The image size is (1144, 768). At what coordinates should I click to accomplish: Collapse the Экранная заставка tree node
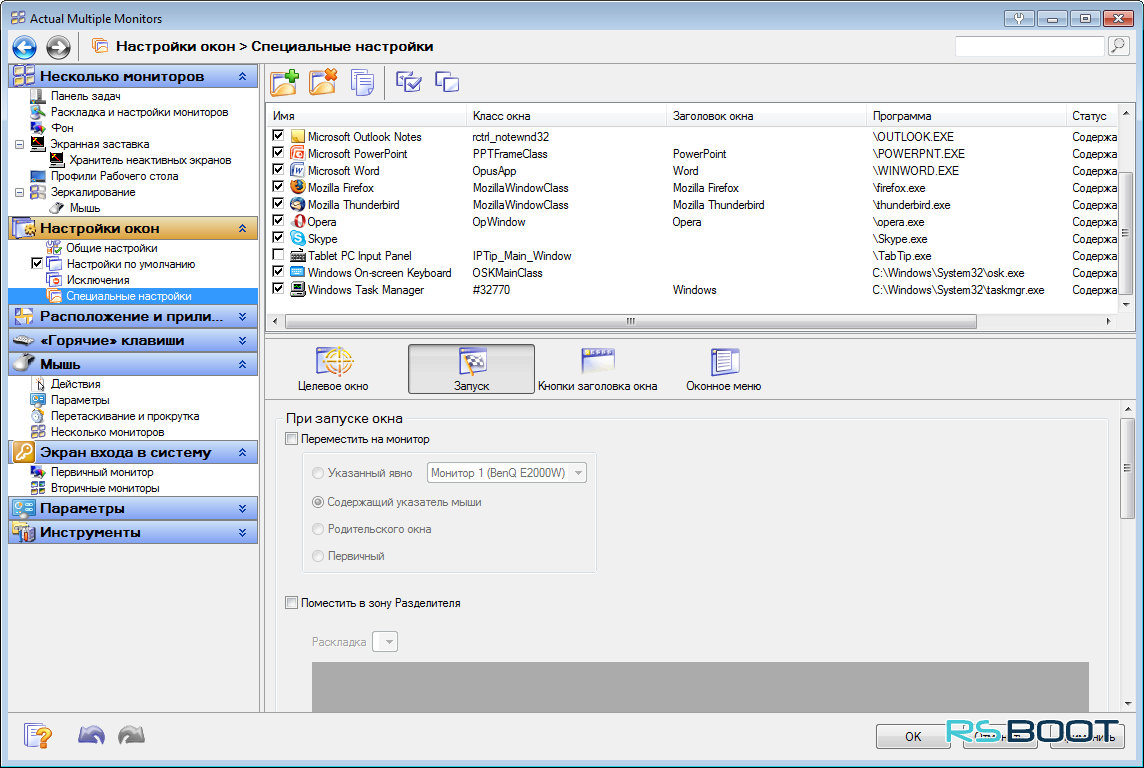(x=20, y=144)
